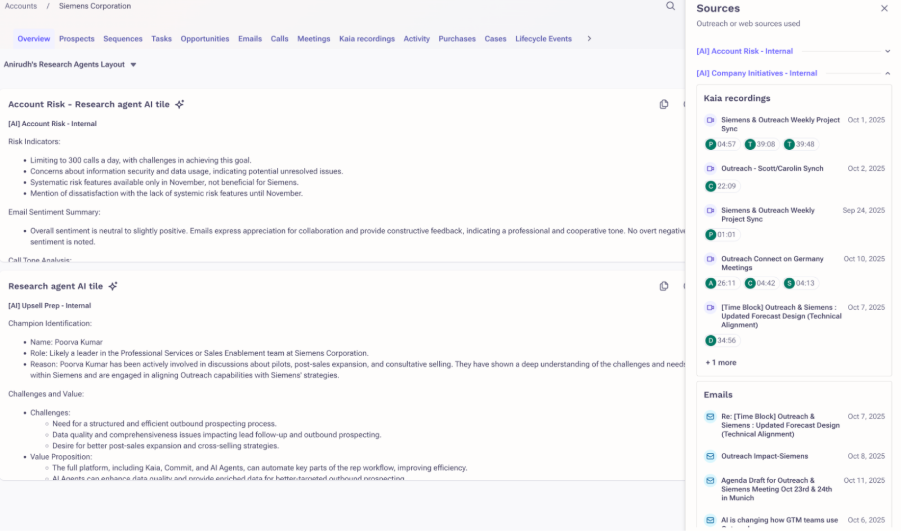This screenshot has width=901, height=531.
Task: Open the Cases tab
Action: [495, 39]
